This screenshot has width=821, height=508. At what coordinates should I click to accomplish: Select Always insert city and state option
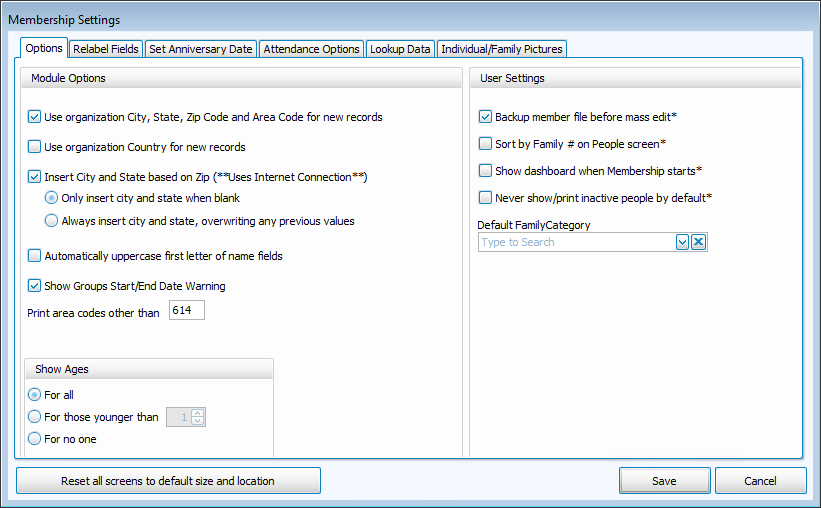tap(52, 221)
